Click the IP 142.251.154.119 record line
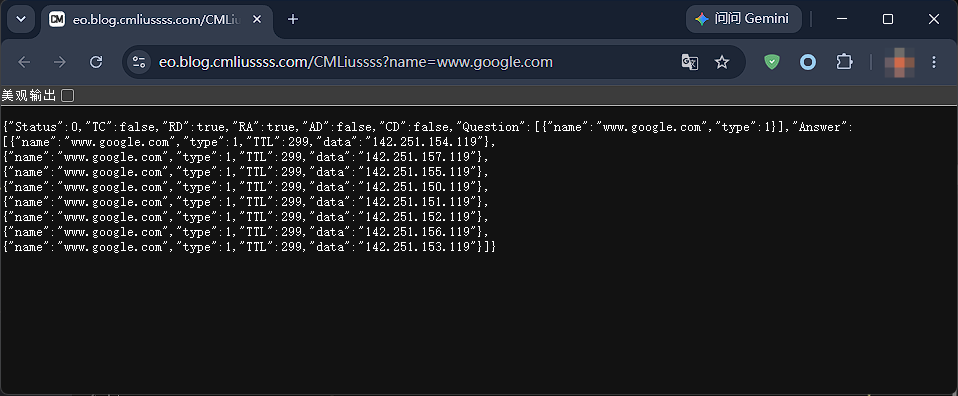958x396 pixels. [249, 142]
